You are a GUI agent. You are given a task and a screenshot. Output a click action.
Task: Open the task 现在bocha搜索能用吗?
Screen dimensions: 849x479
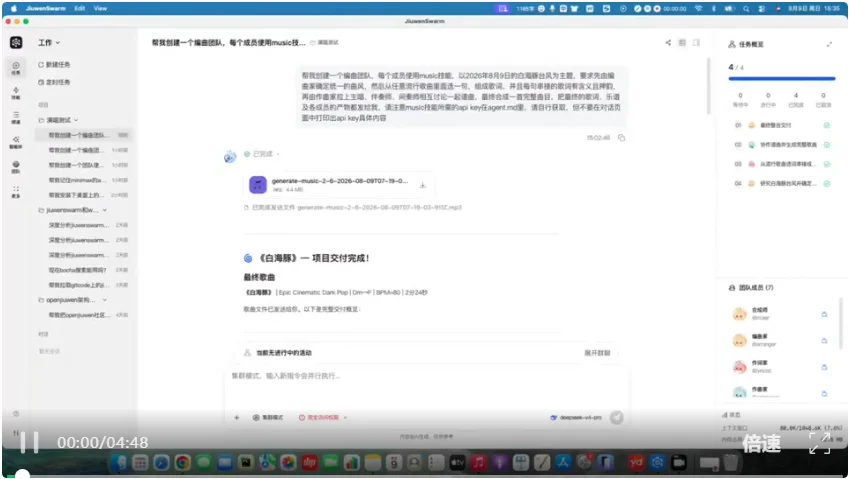pyautogui.click(x=83, y=270)
